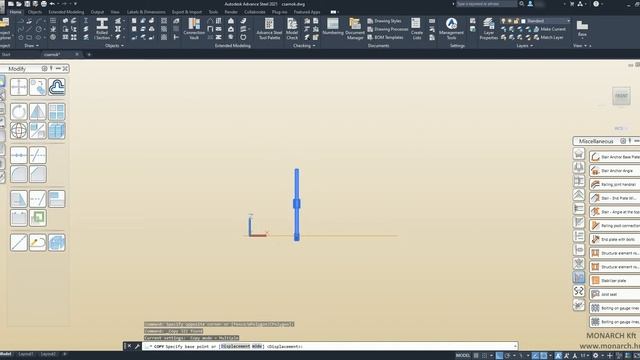Open the Output ribbon tab
The image size is (640, 360).
click(97, 12)
